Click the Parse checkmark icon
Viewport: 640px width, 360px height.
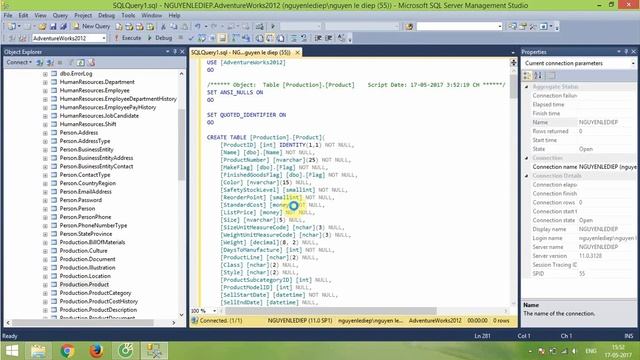tap(191, 38)
